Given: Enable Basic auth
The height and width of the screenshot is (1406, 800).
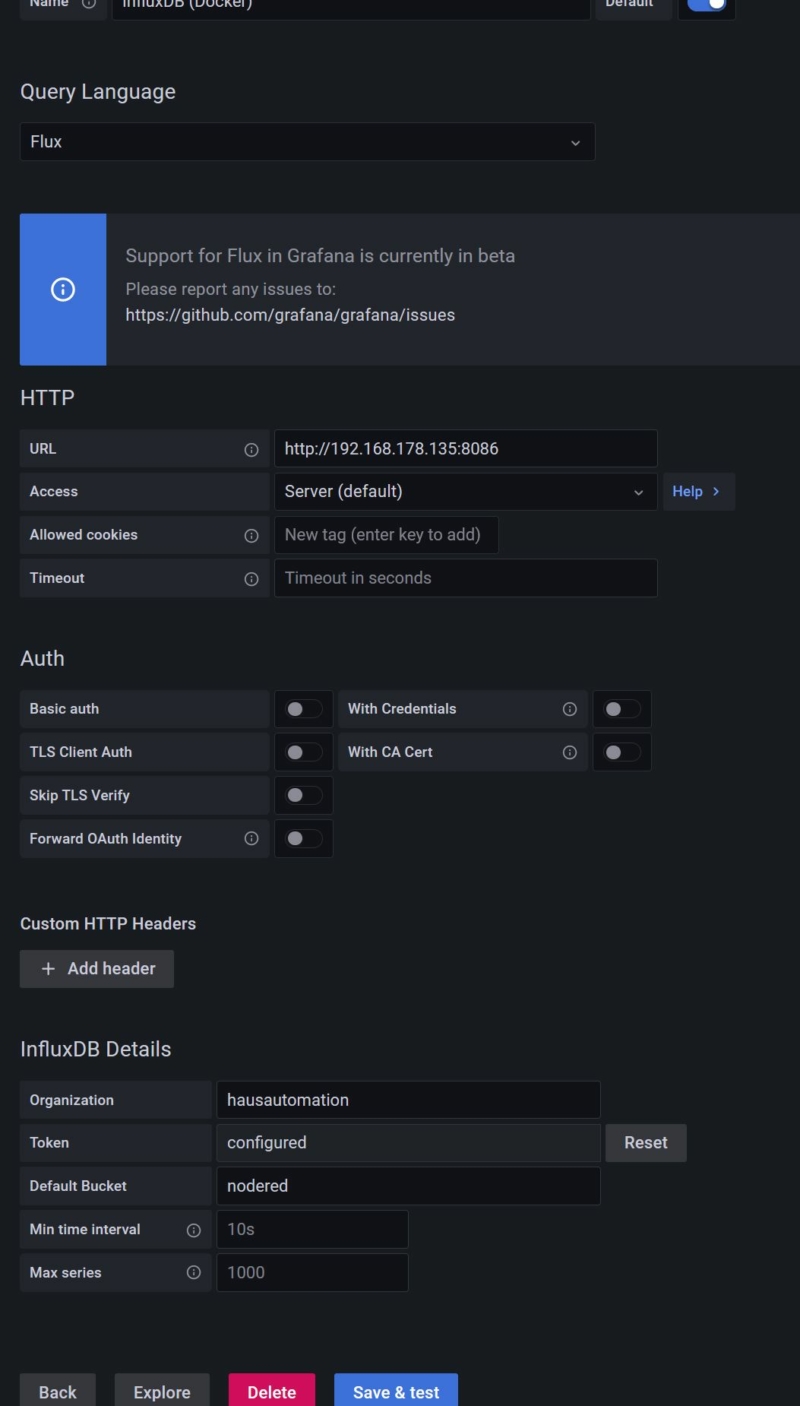Looking at the screenshot, I should pyautogui.click(x=303, y=708).
